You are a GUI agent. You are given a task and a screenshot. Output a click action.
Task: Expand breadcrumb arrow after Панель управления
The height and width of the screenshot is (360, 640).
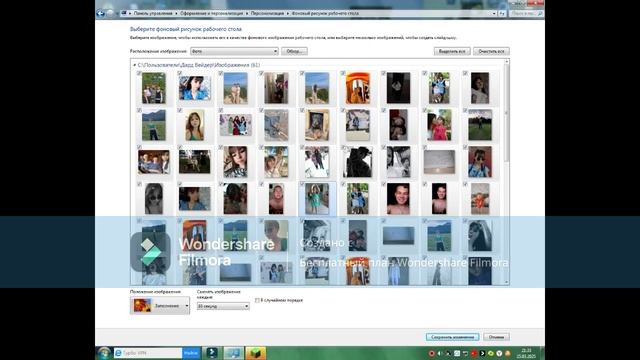click(176, 13)
